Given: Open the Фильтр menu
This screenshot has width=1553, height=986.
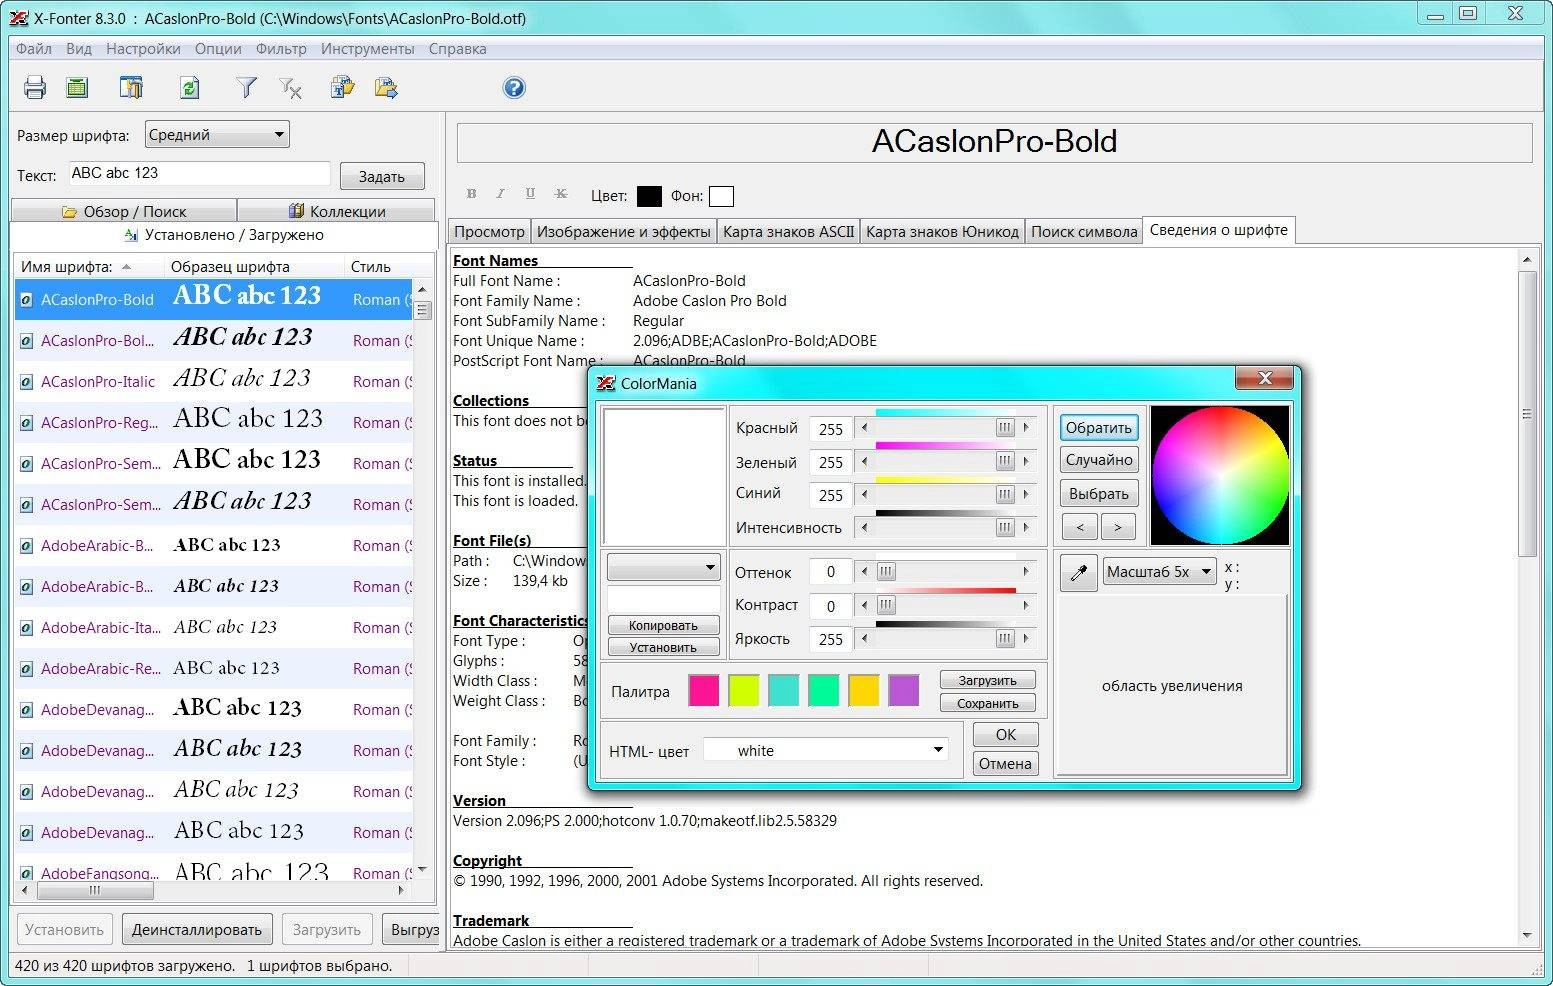Looking at the screenshot, I should pos(281,49).
